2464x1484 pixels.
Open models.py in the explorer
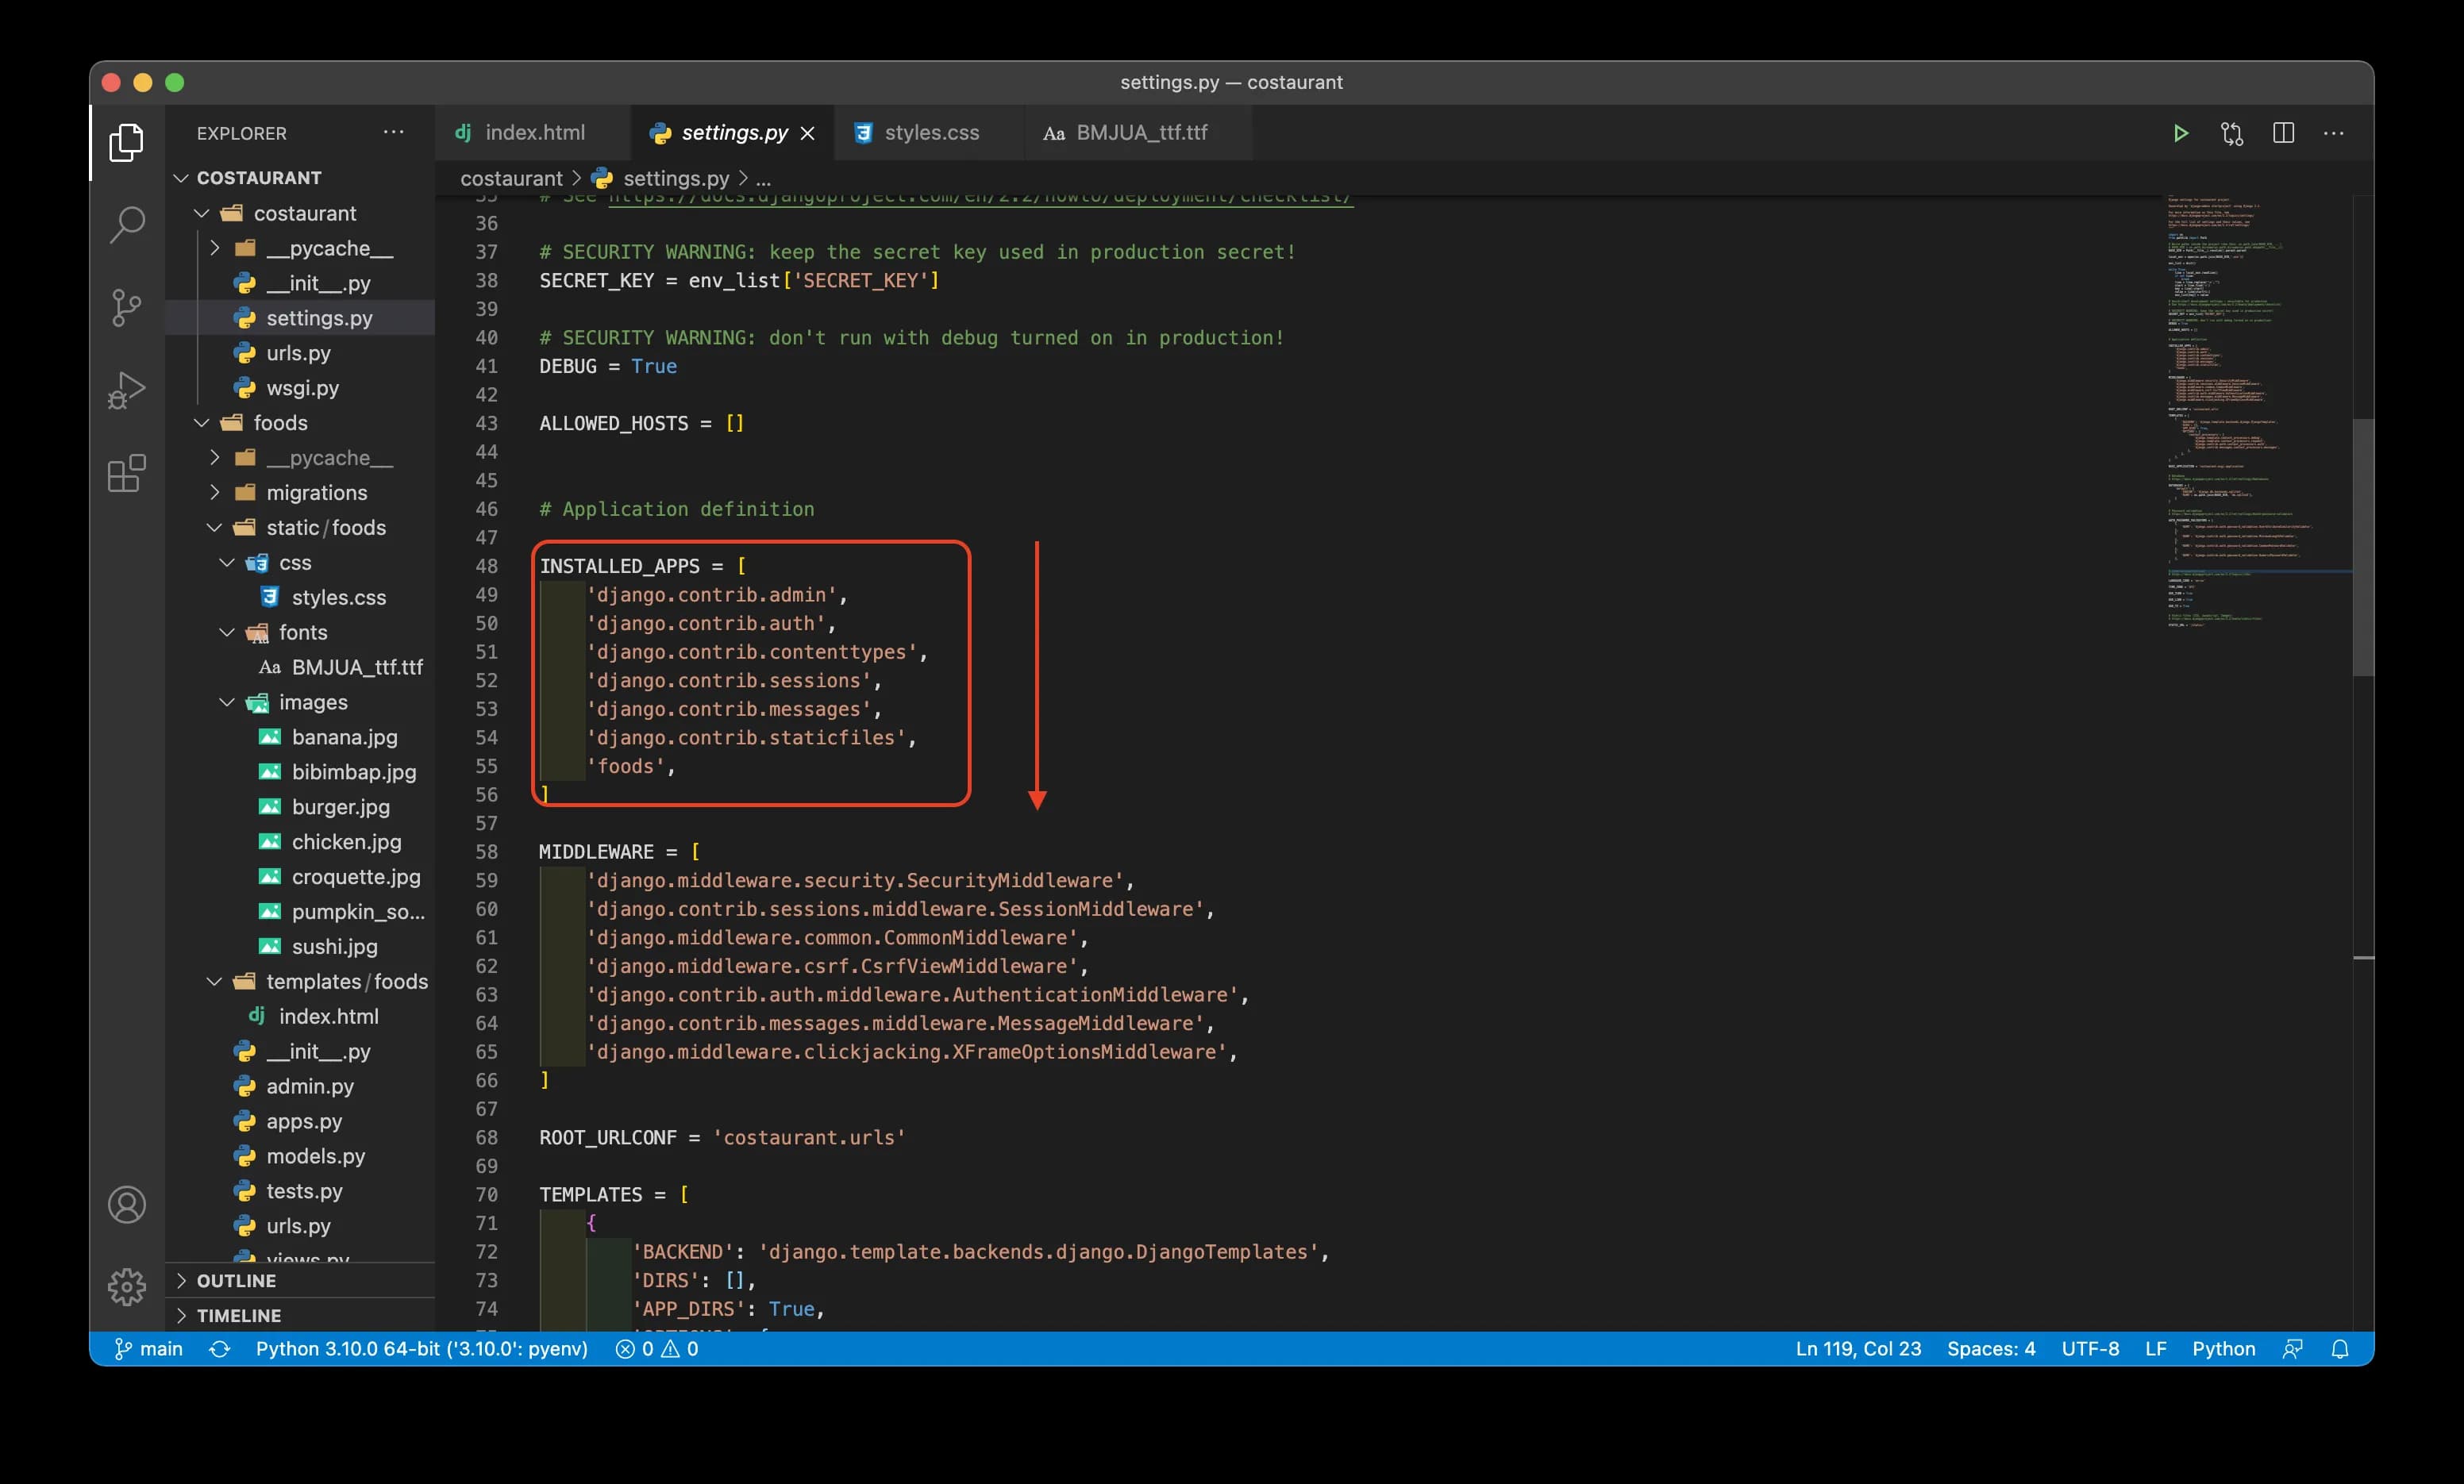tap(315, 1156)
